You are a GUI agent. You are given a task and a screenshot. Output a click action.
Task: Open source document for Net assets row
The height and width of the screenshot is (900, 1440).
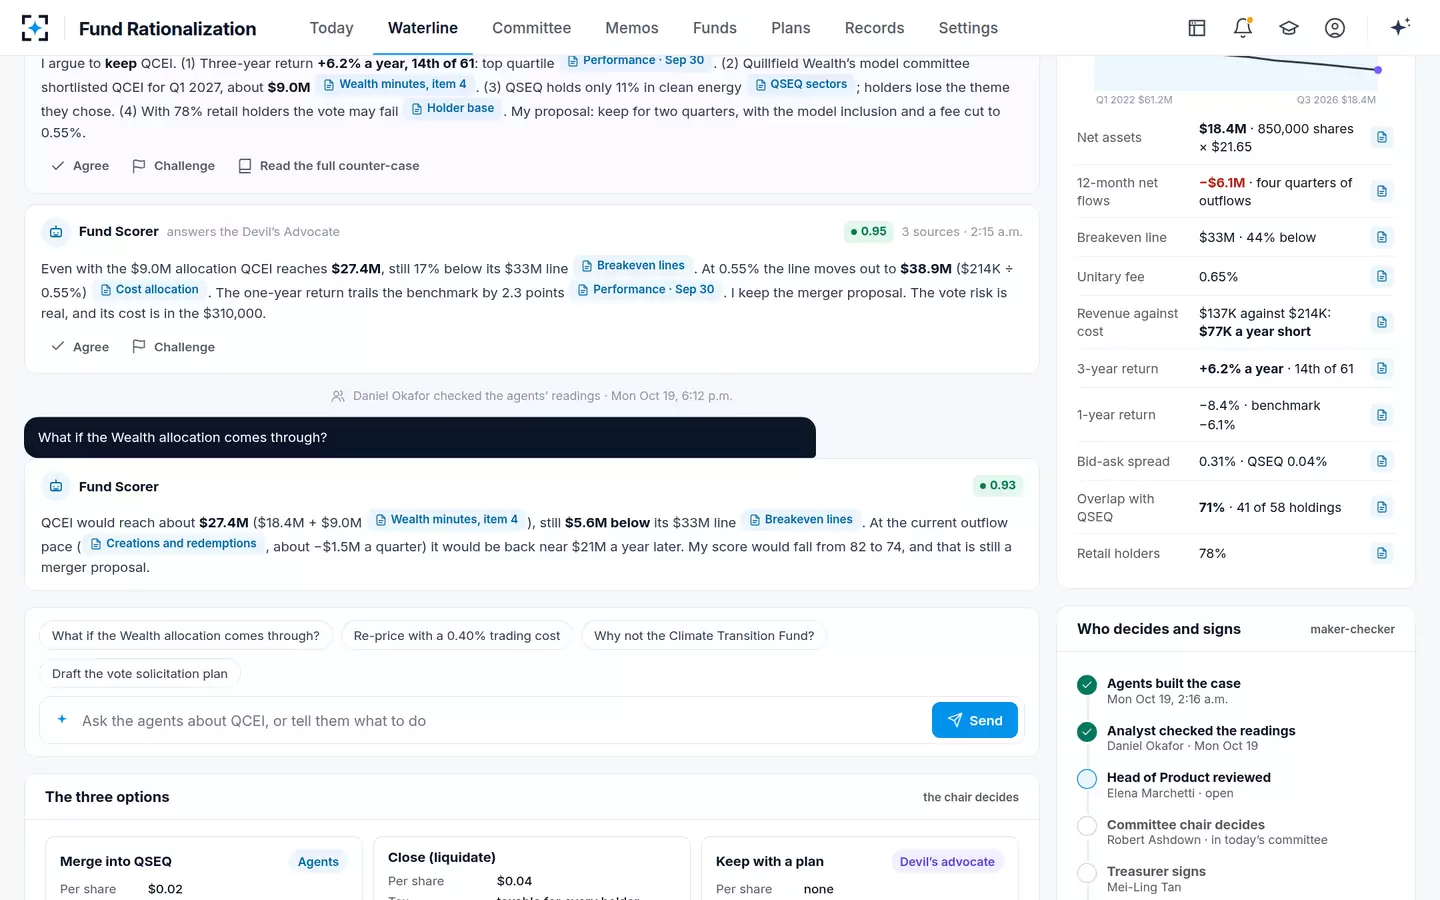[1382, 137]
